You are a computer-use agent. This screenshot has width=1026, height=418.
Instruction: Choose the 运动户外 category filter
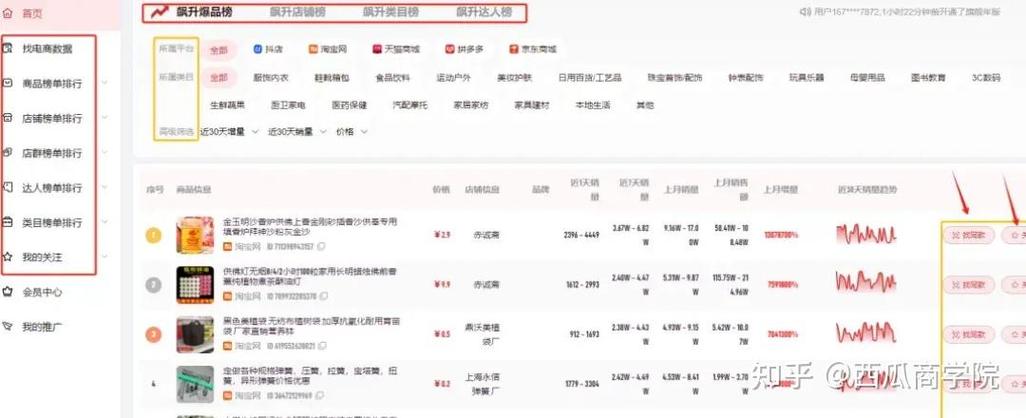pos(453,78)
